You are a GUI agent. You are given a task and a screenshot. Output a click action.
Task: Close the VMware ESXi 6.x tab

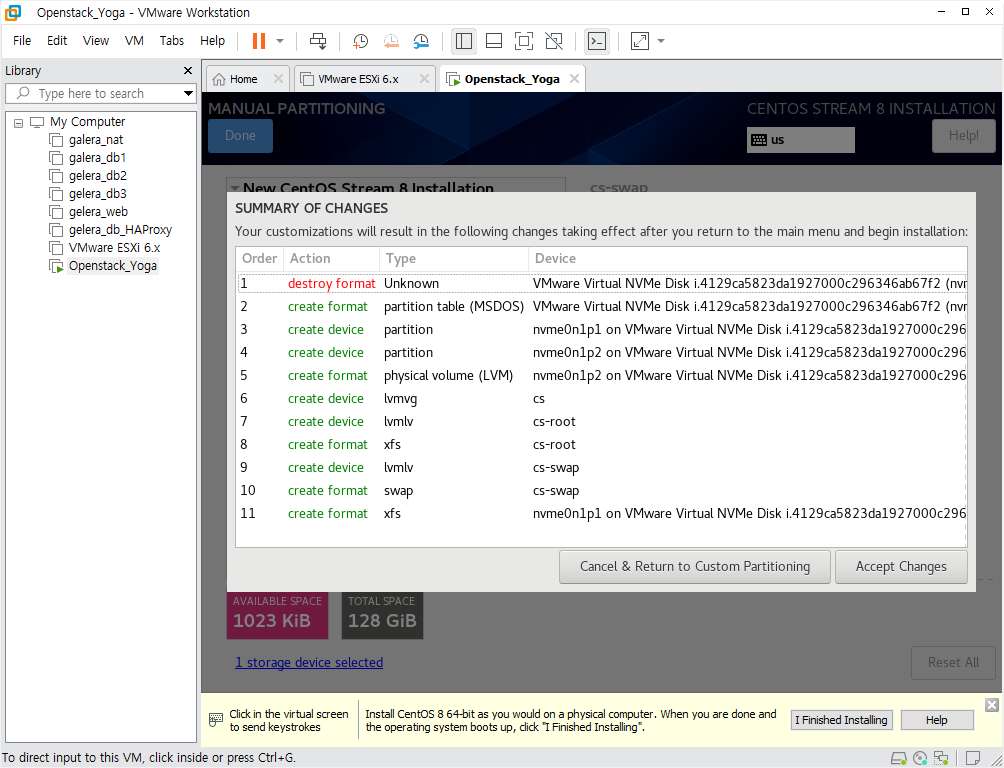(x=424, y=78)
